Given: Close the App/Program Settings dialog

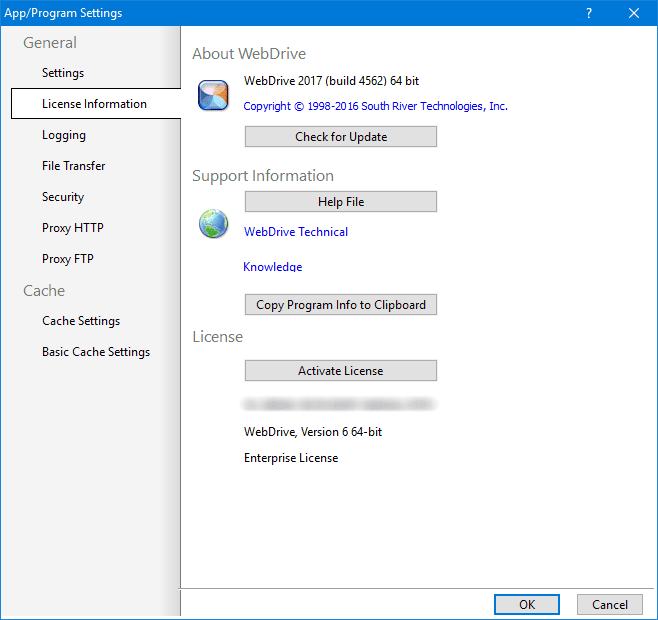Looking at the screenshot, I should [x=634, y=13].
